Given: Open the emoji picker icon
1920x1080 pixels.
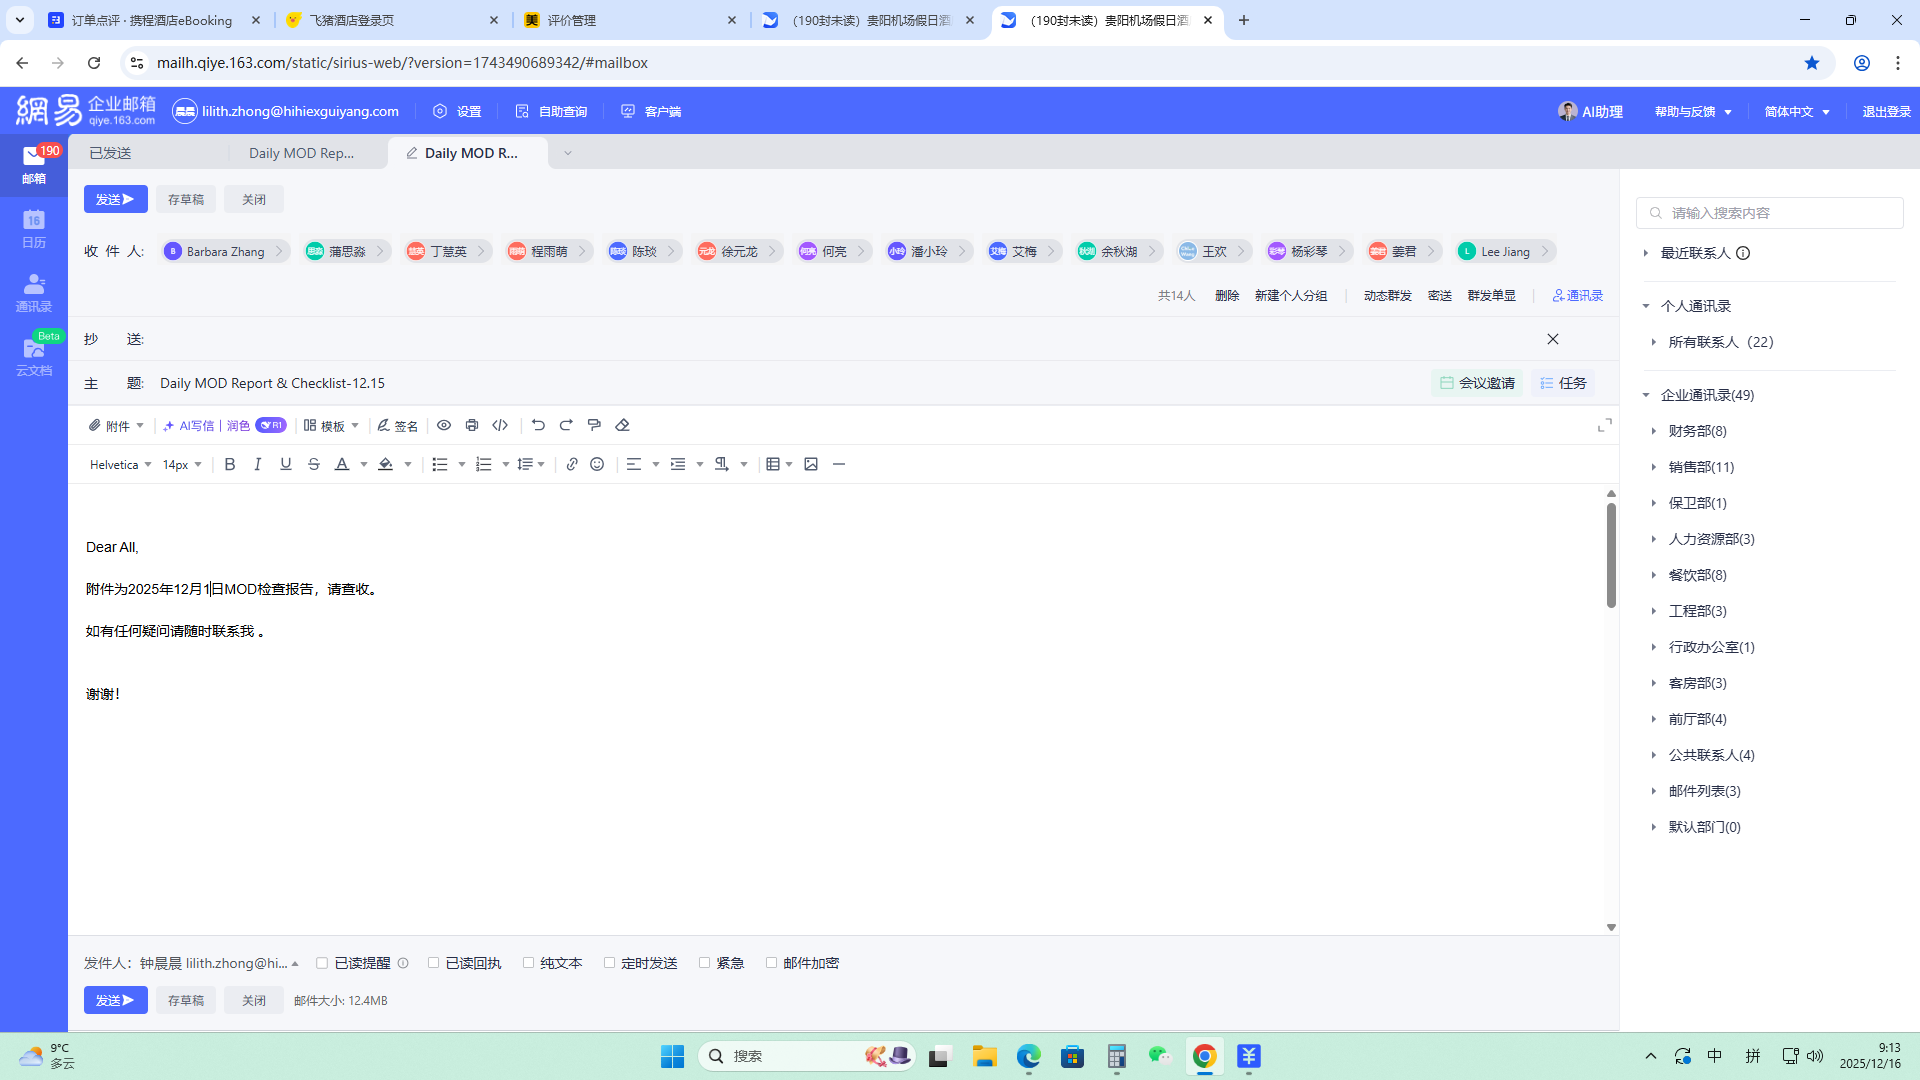Looking at the screenshot, I should click(x=597, y=464).
